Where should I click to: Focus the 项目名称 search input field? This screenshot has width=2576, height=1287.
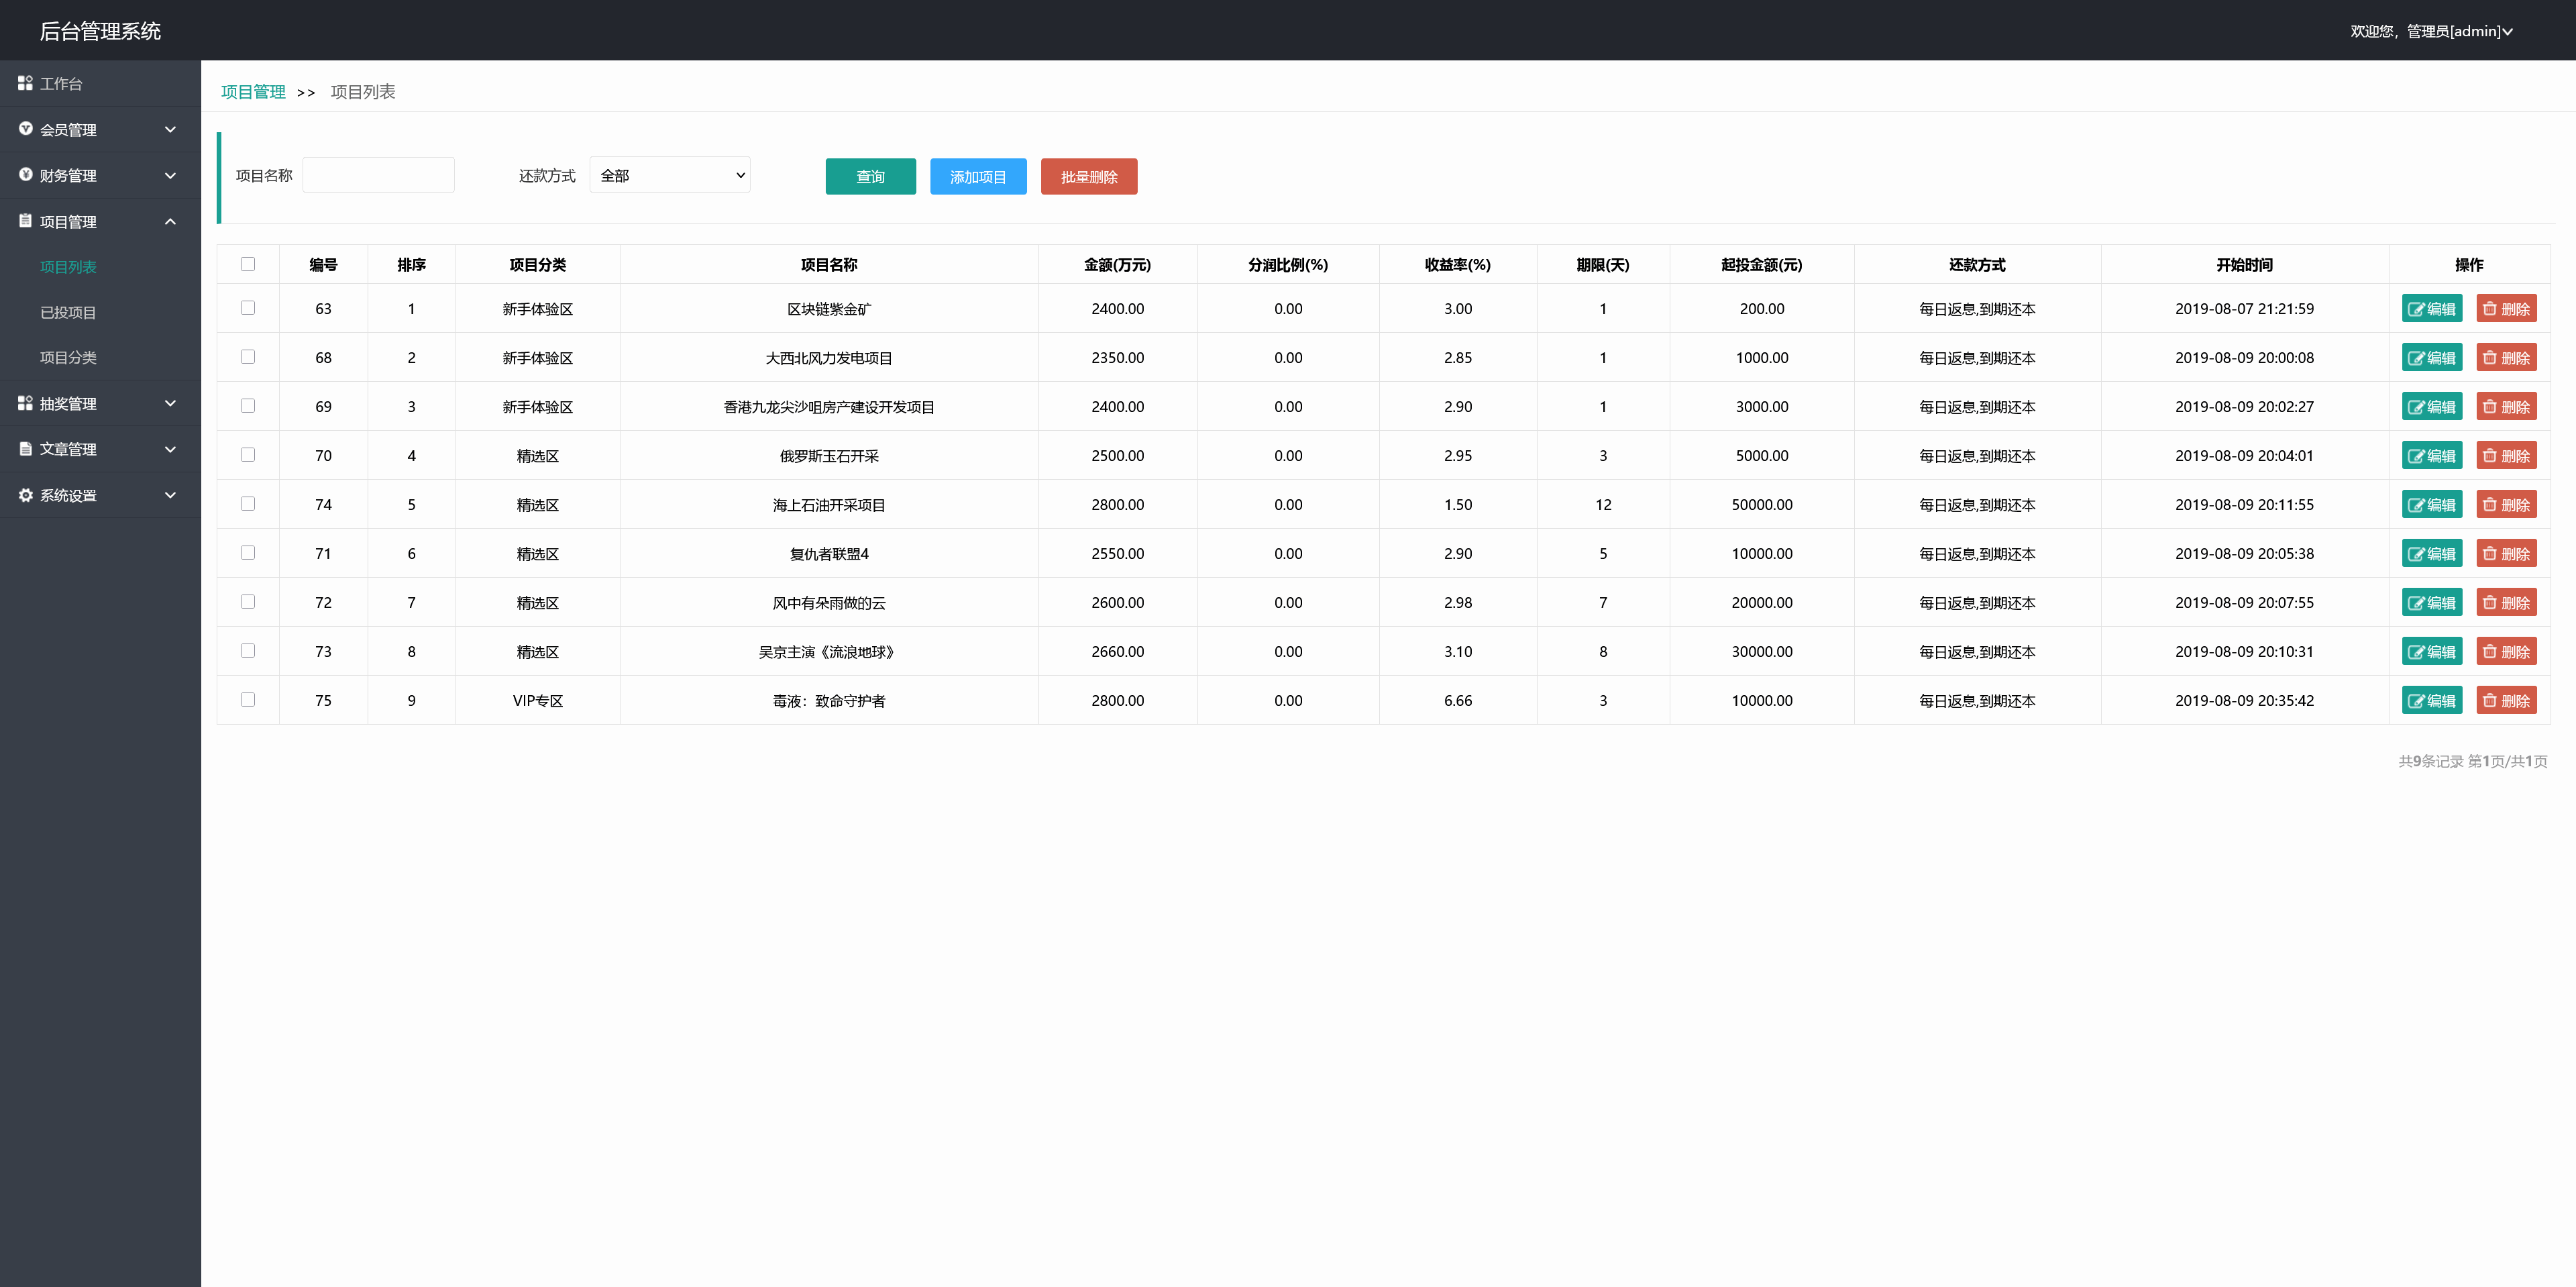coord(378,175)
